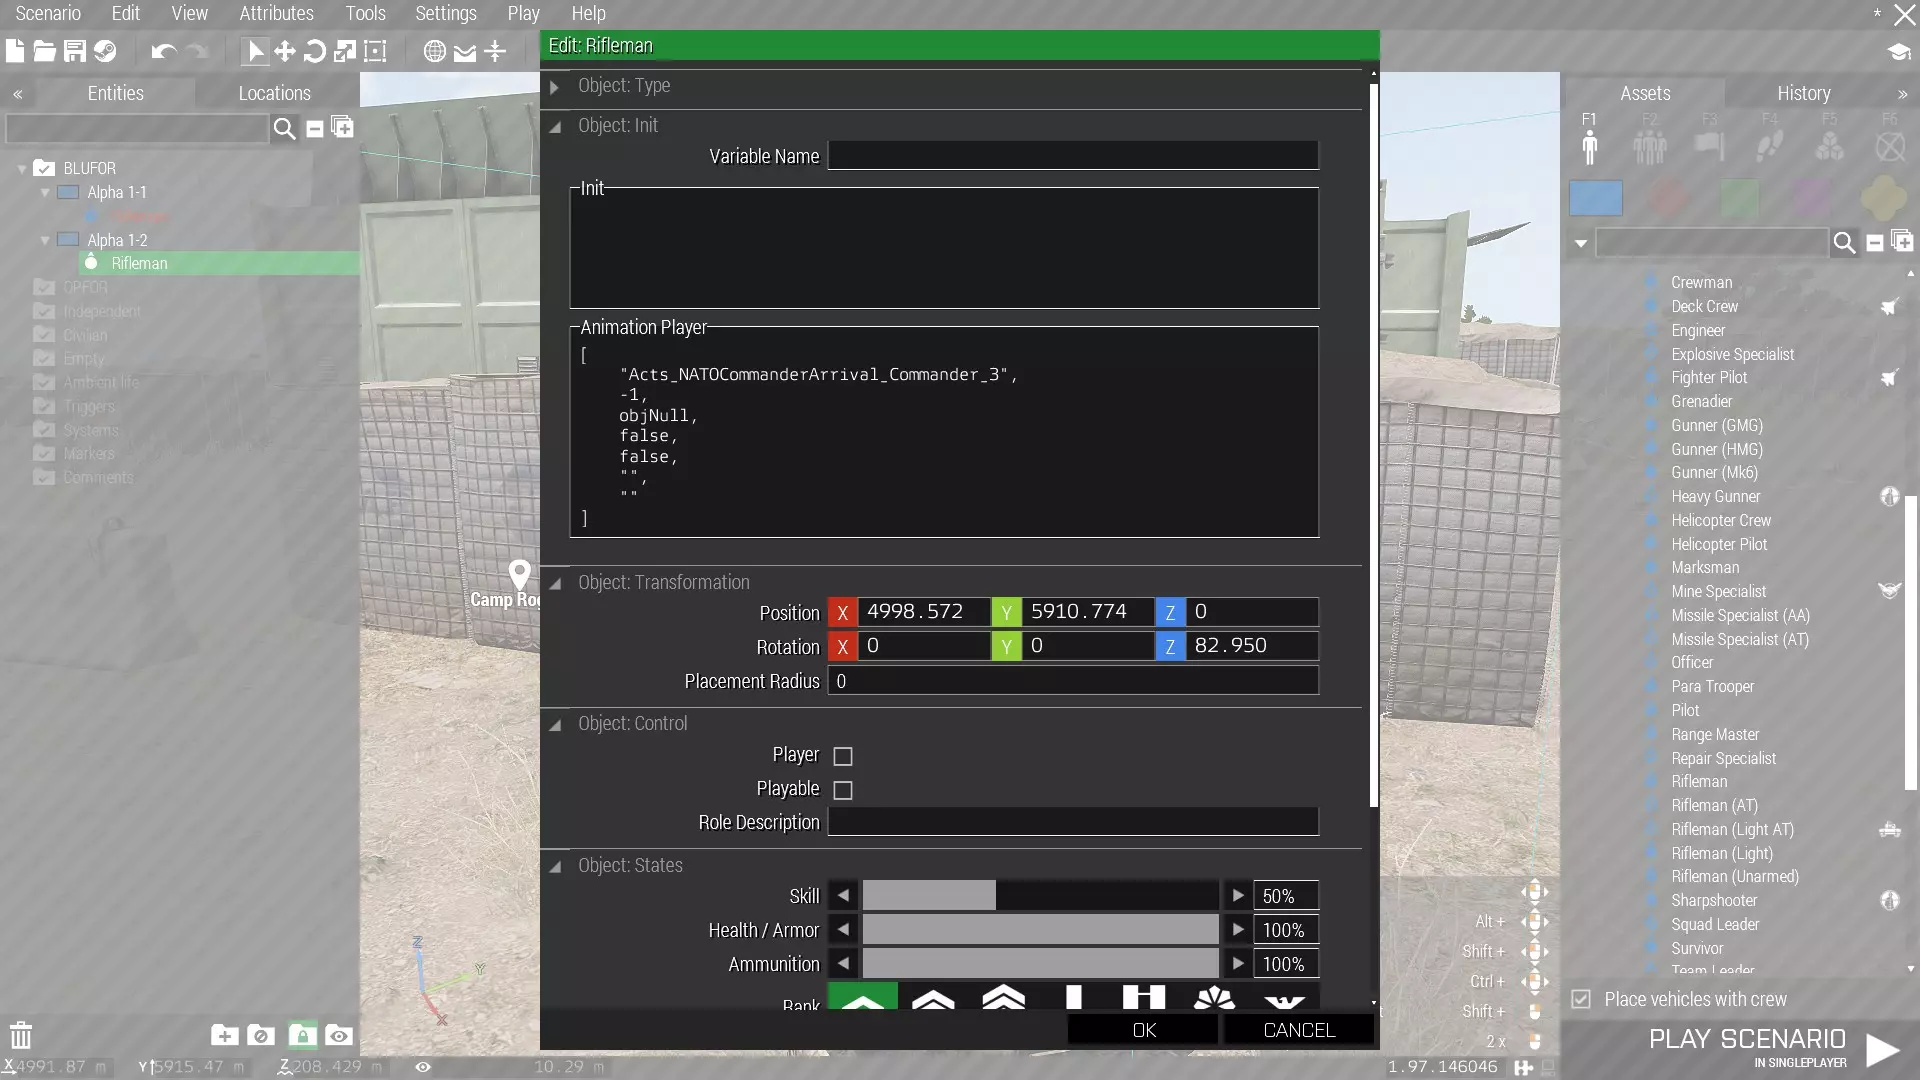The width and height of the screenshot is (1920, 1080).
Task: Click the Save scenario floppy icon
Action: pos(75,51)
